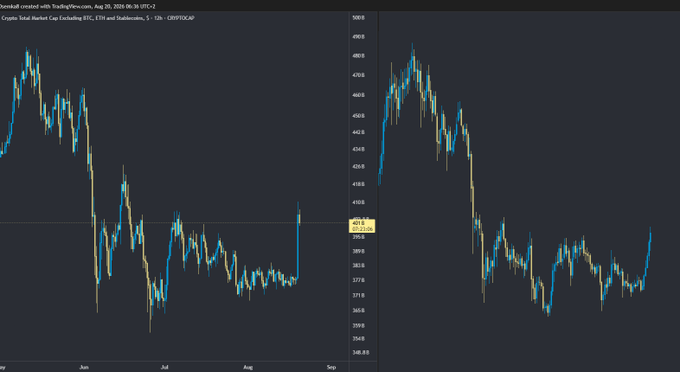Image resolution: width=680 pixels, height=372 pixels.
Task: Click the '395 B' price axis label
Action: coord(358,237)
